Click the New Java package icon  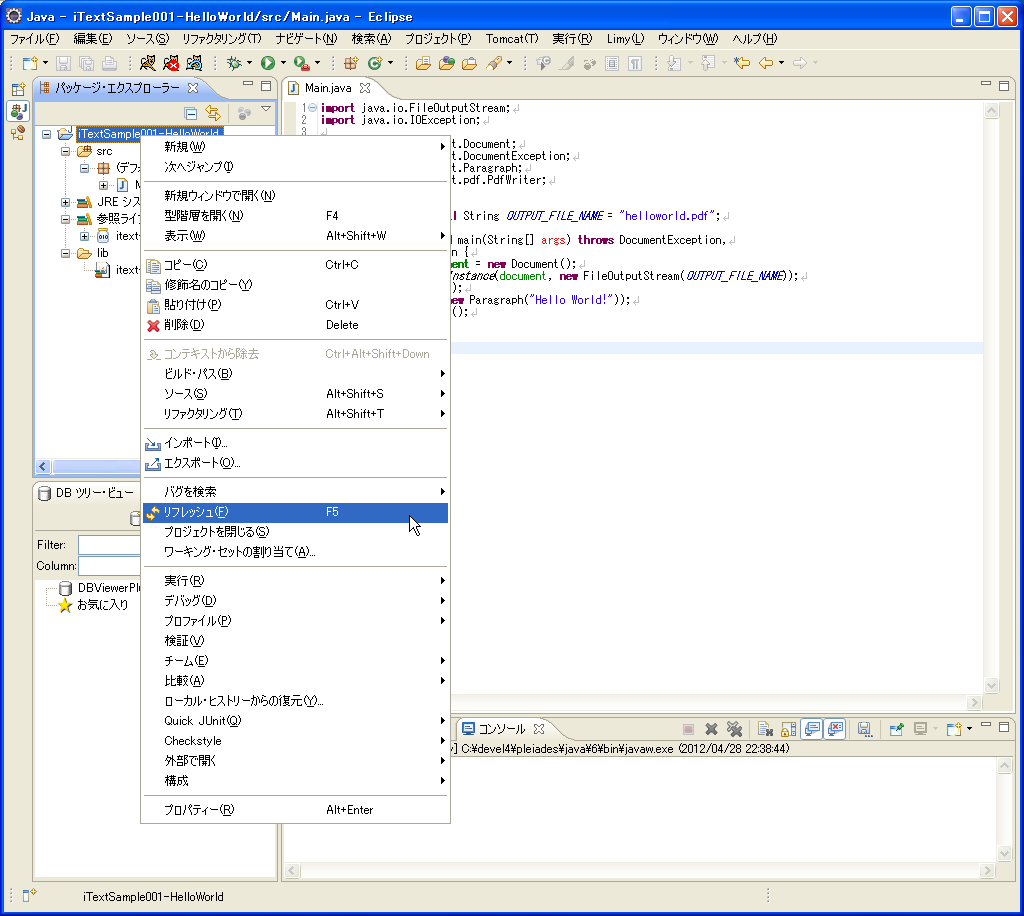[x=351, y=63]
